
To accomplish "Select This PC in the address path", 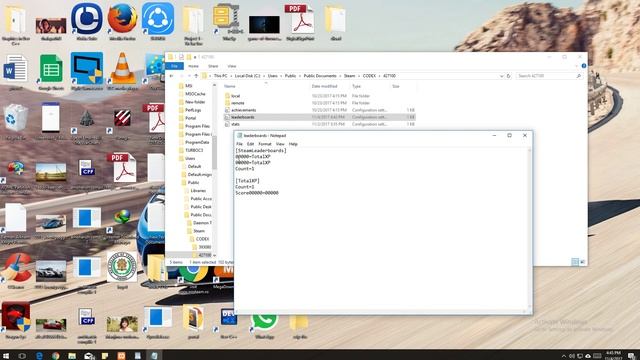I will 220,76.
